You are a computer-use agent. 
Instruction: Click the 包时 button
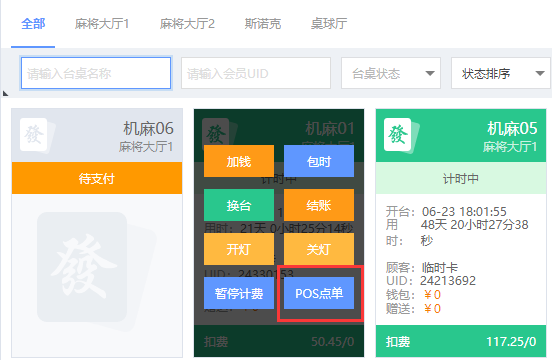click(319, 161)
